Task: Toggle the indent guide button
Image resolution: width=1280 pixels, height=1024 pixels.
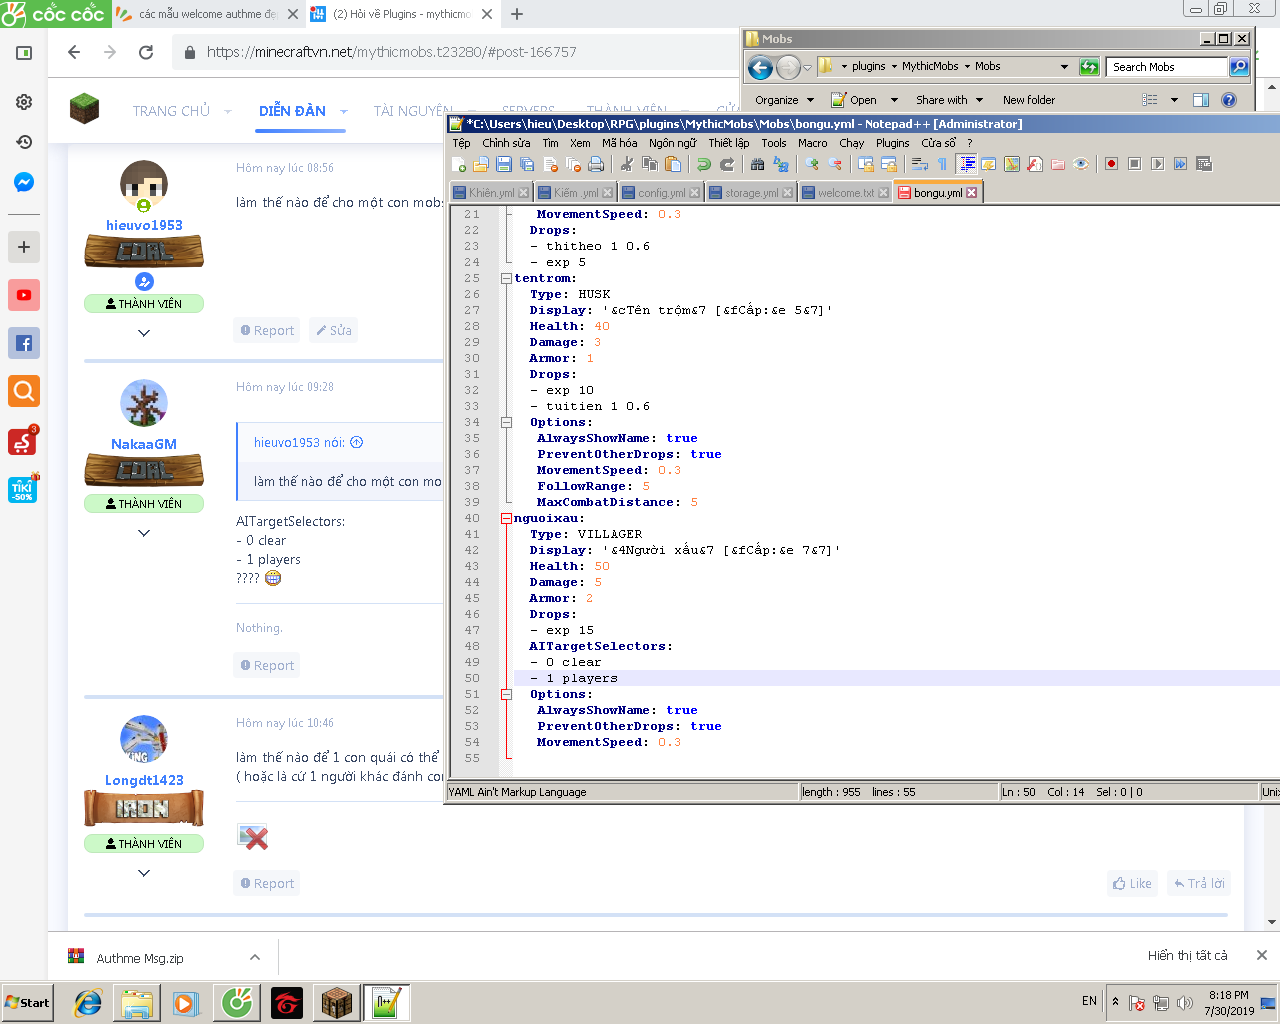Action: point(966,164)
